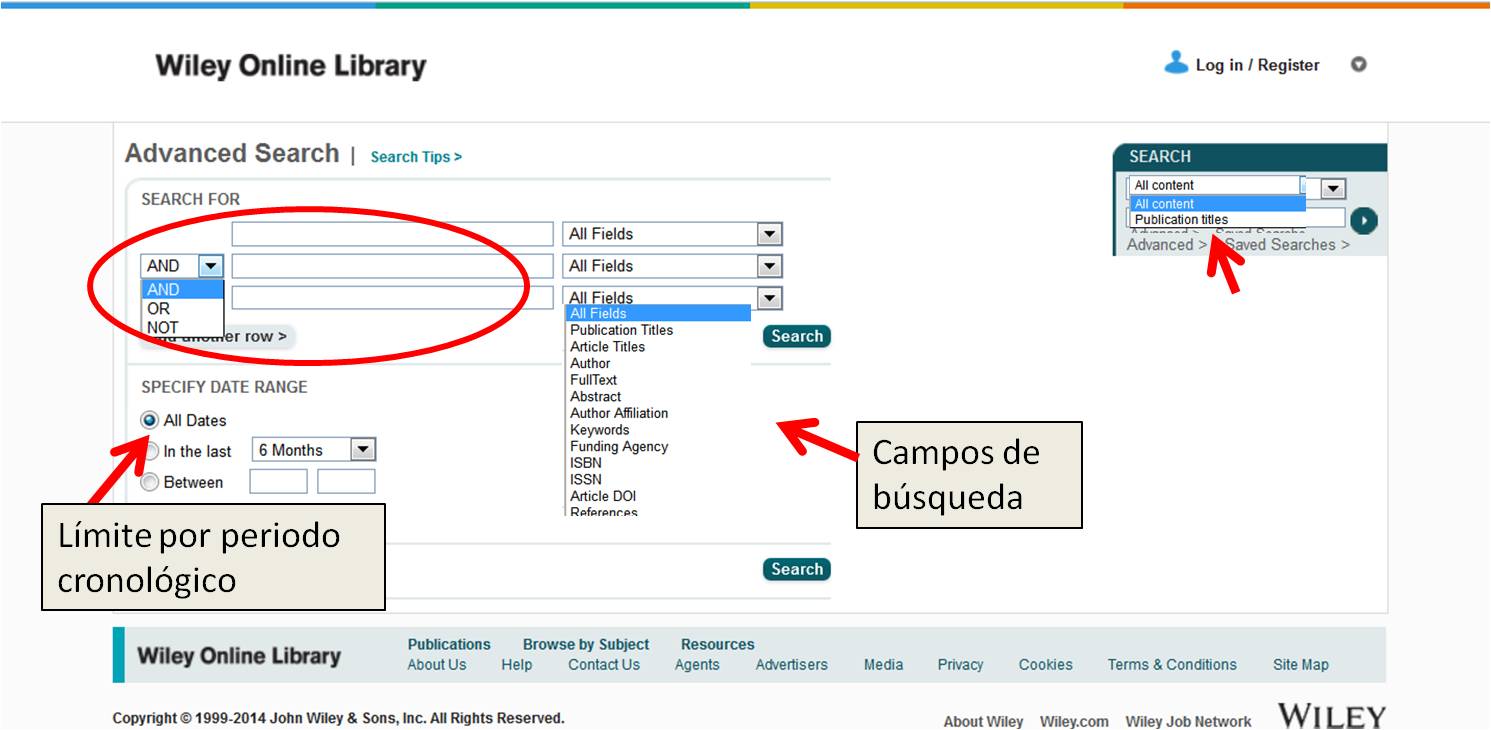The width and height of the screenshot is (1491, 730).
Task: Select the All Dates radio button
Action: coord(150,420)
